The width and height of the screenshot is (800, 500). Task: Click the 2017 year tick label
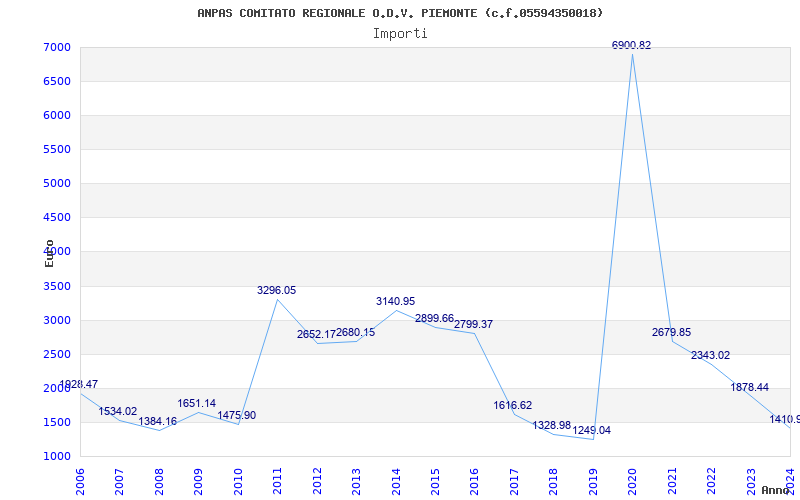click(x=514, y=482)
